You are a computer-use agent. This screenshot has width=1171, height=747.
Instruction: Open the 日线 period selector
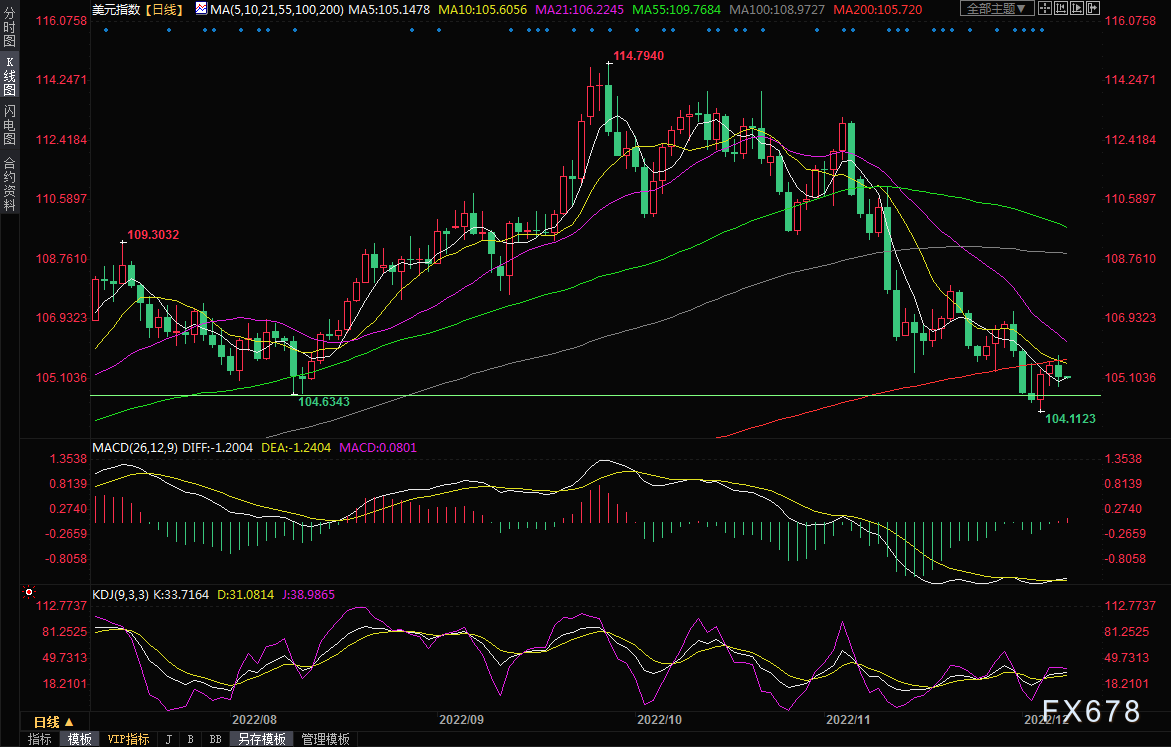click(54, 722)
